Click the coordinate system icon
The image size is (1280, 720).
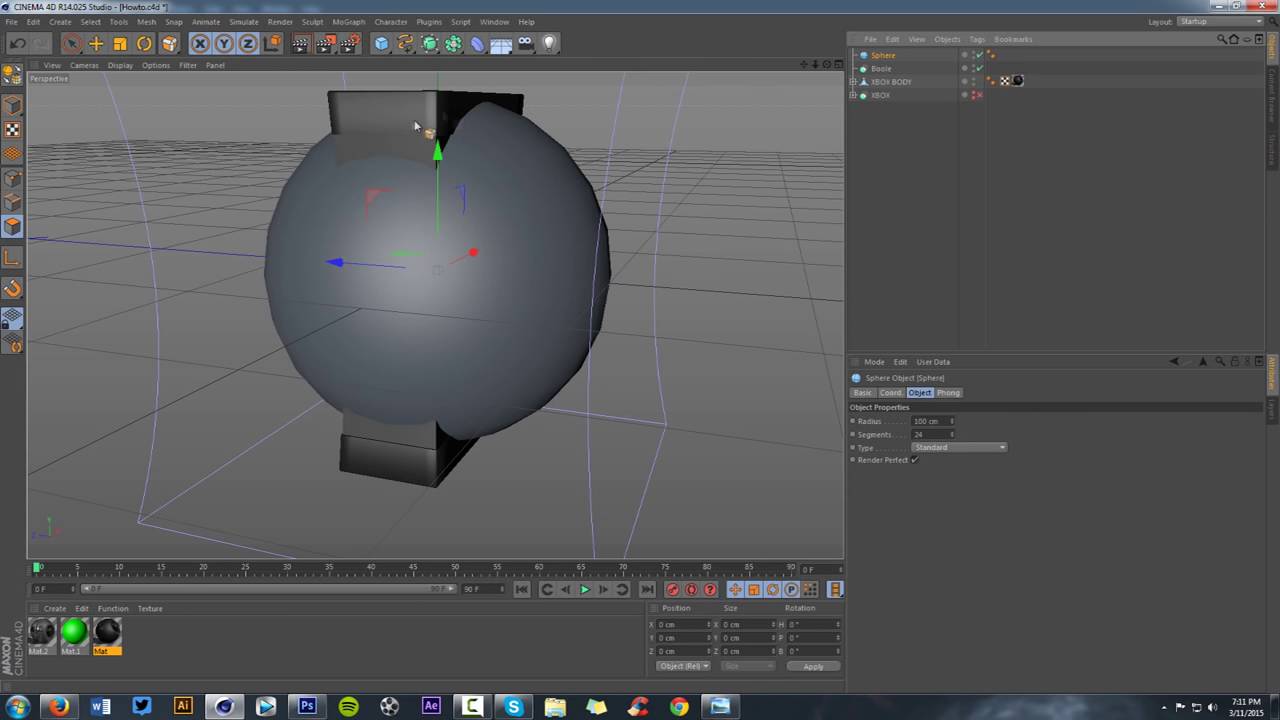[x=272, y=43]
